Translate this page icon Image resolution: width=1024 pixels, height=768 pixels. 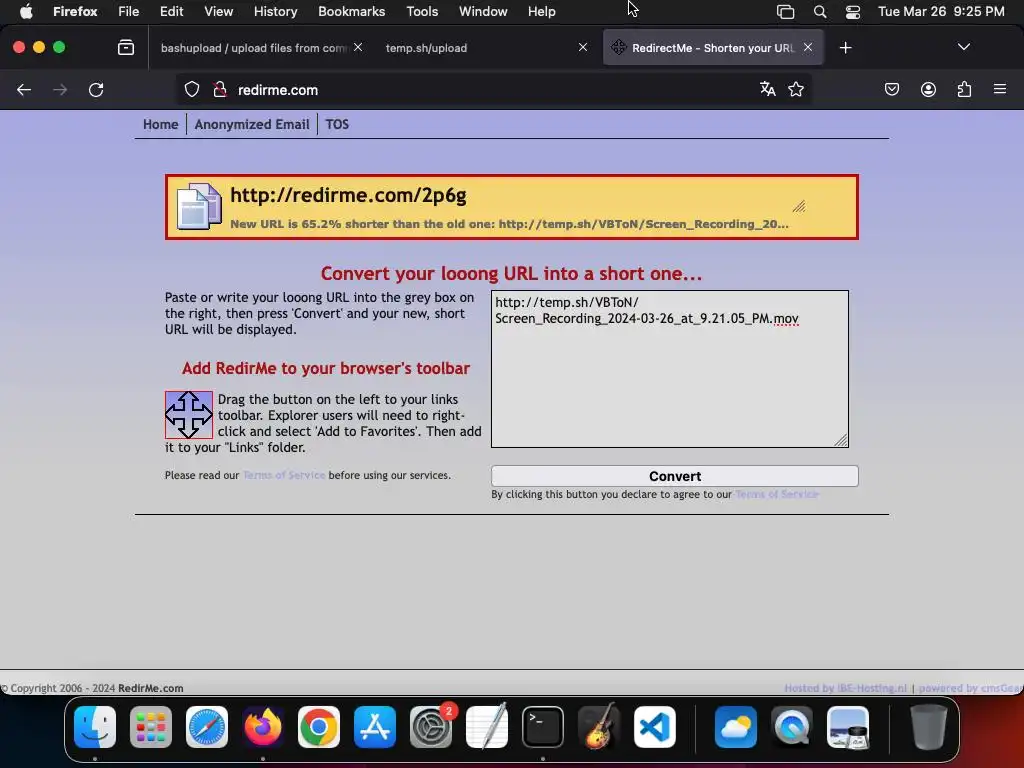tap(768, 89)
